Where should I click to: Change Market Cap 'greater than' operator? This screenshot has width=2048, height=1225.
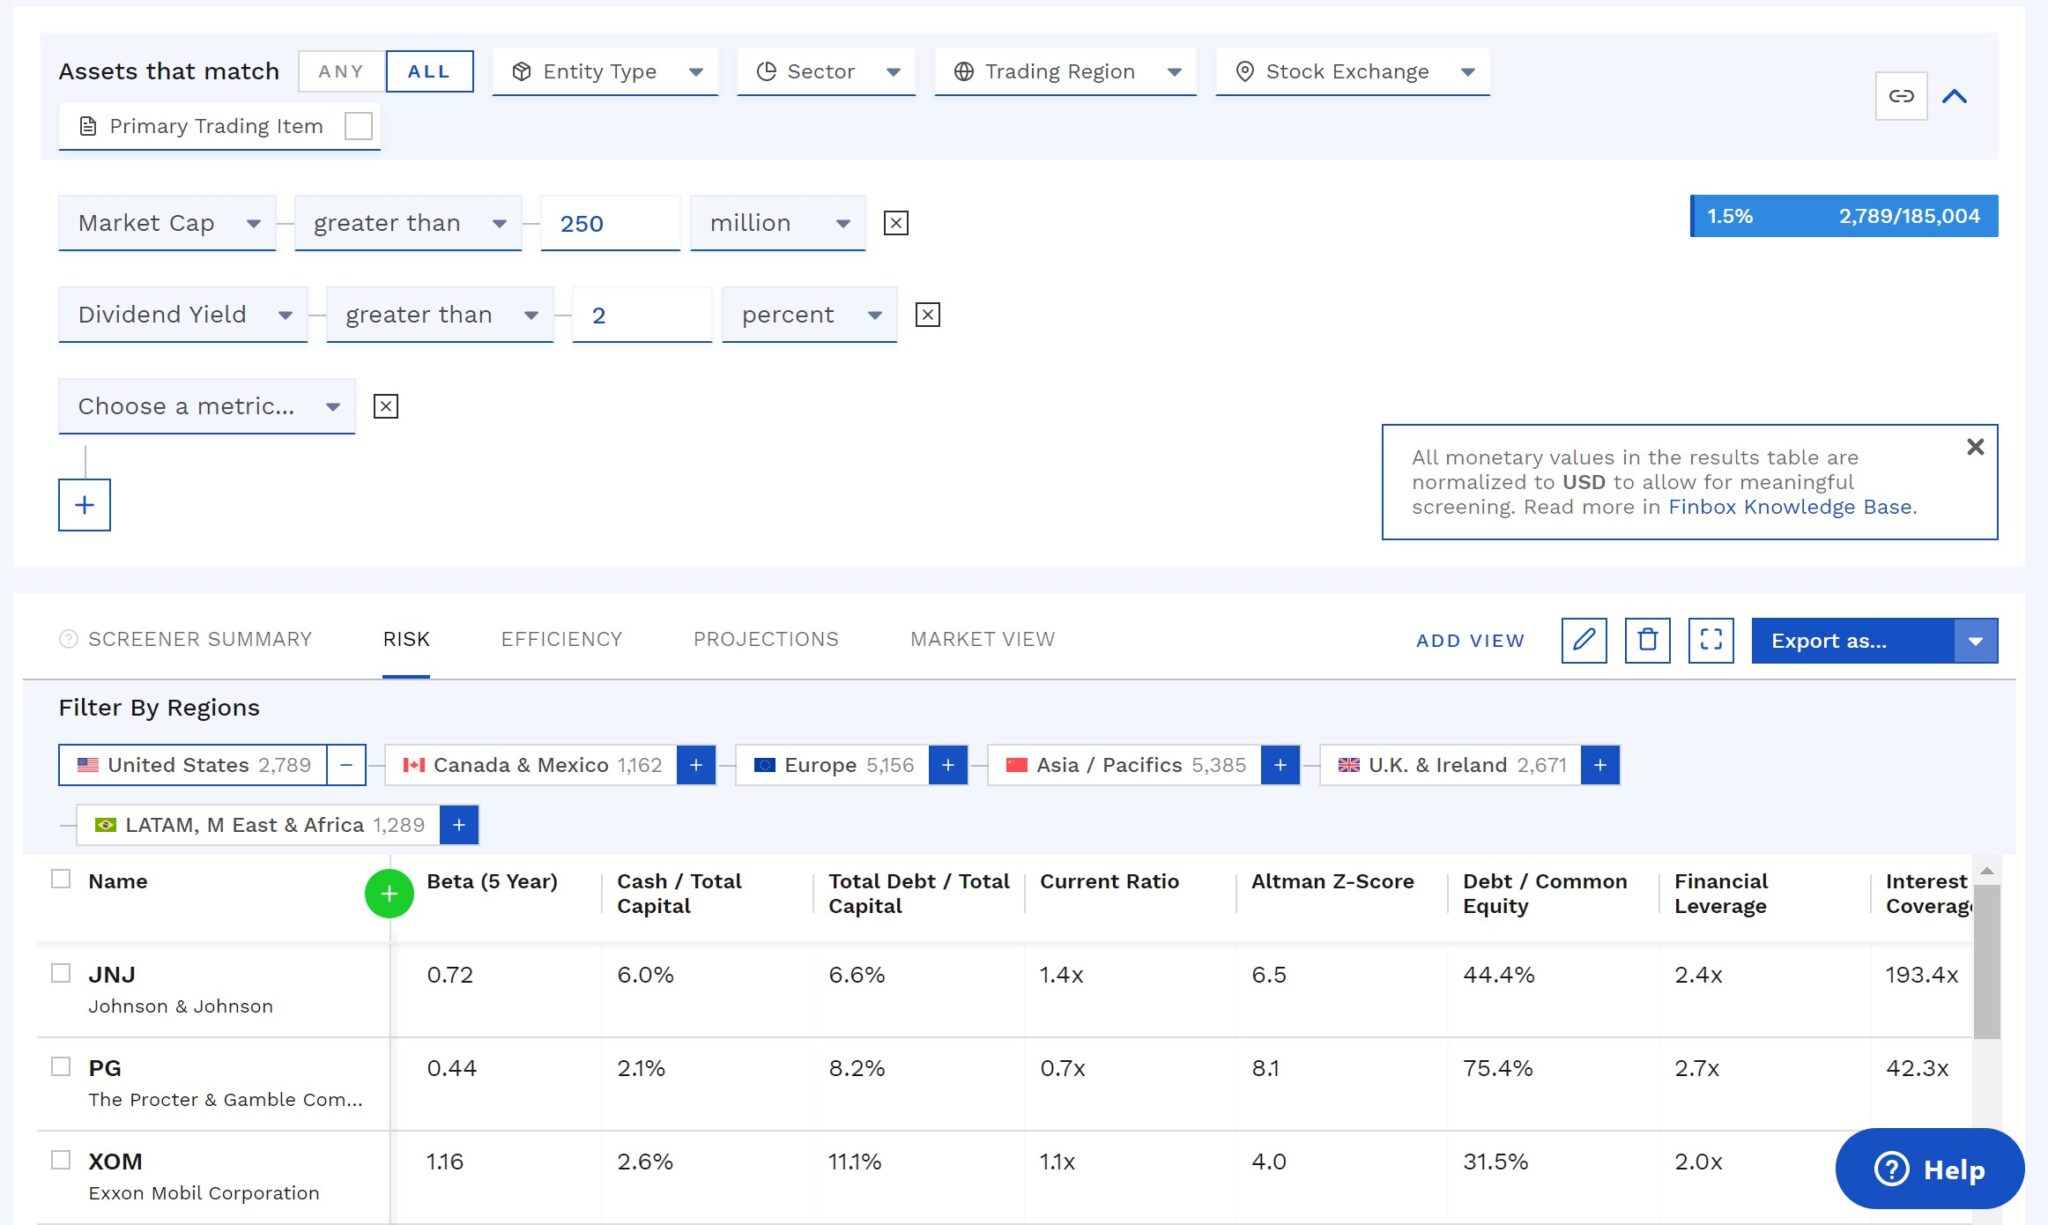click(408, 223)
